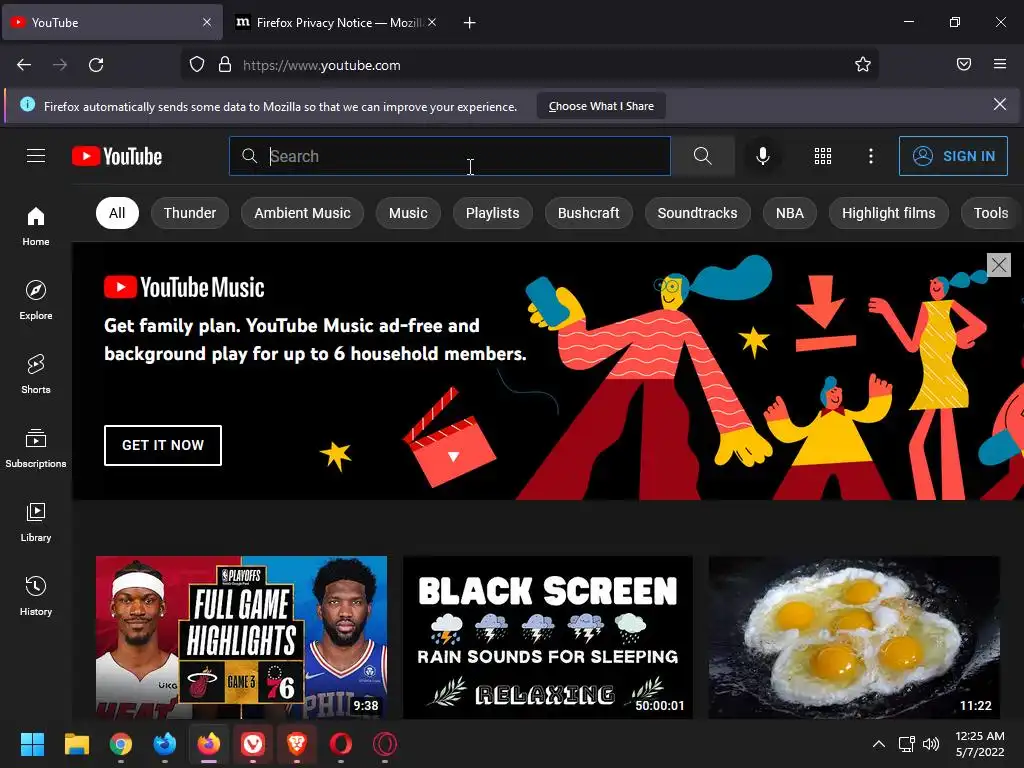View site security via the padlock icon
Screen dimensions: 1024x768
point(225,65)
